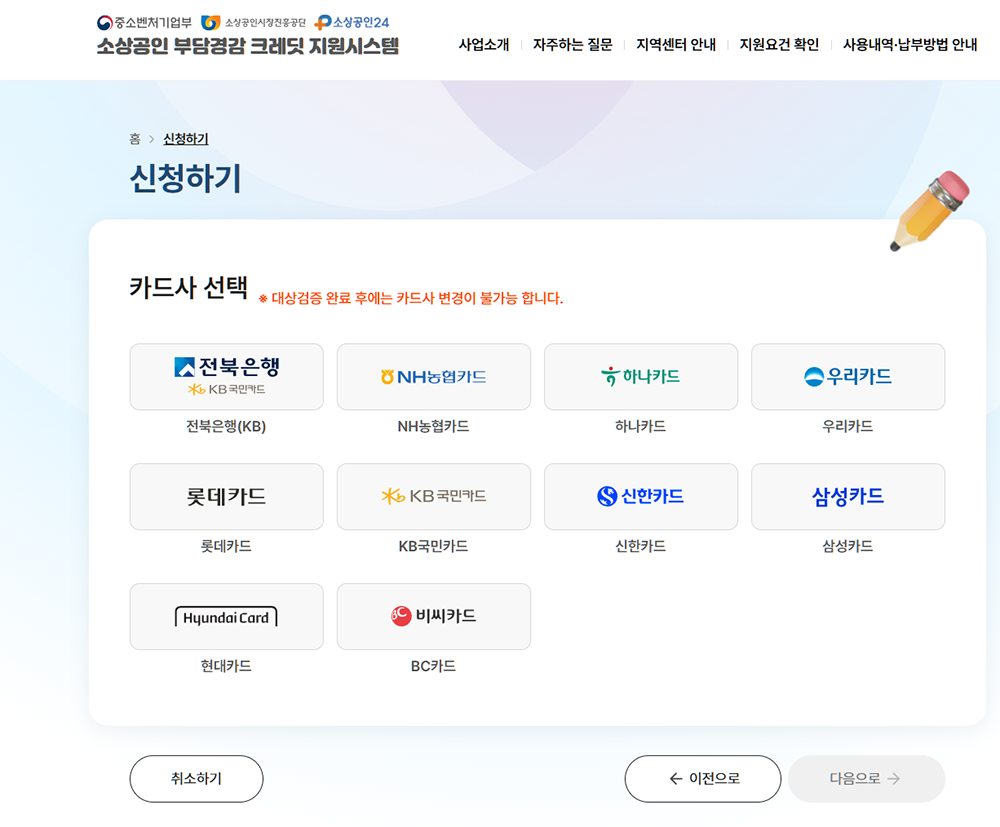Select the 비씨카드 (BC카드) logo tile
Viewport: 1000px width, 827px height.
point(433,617)
